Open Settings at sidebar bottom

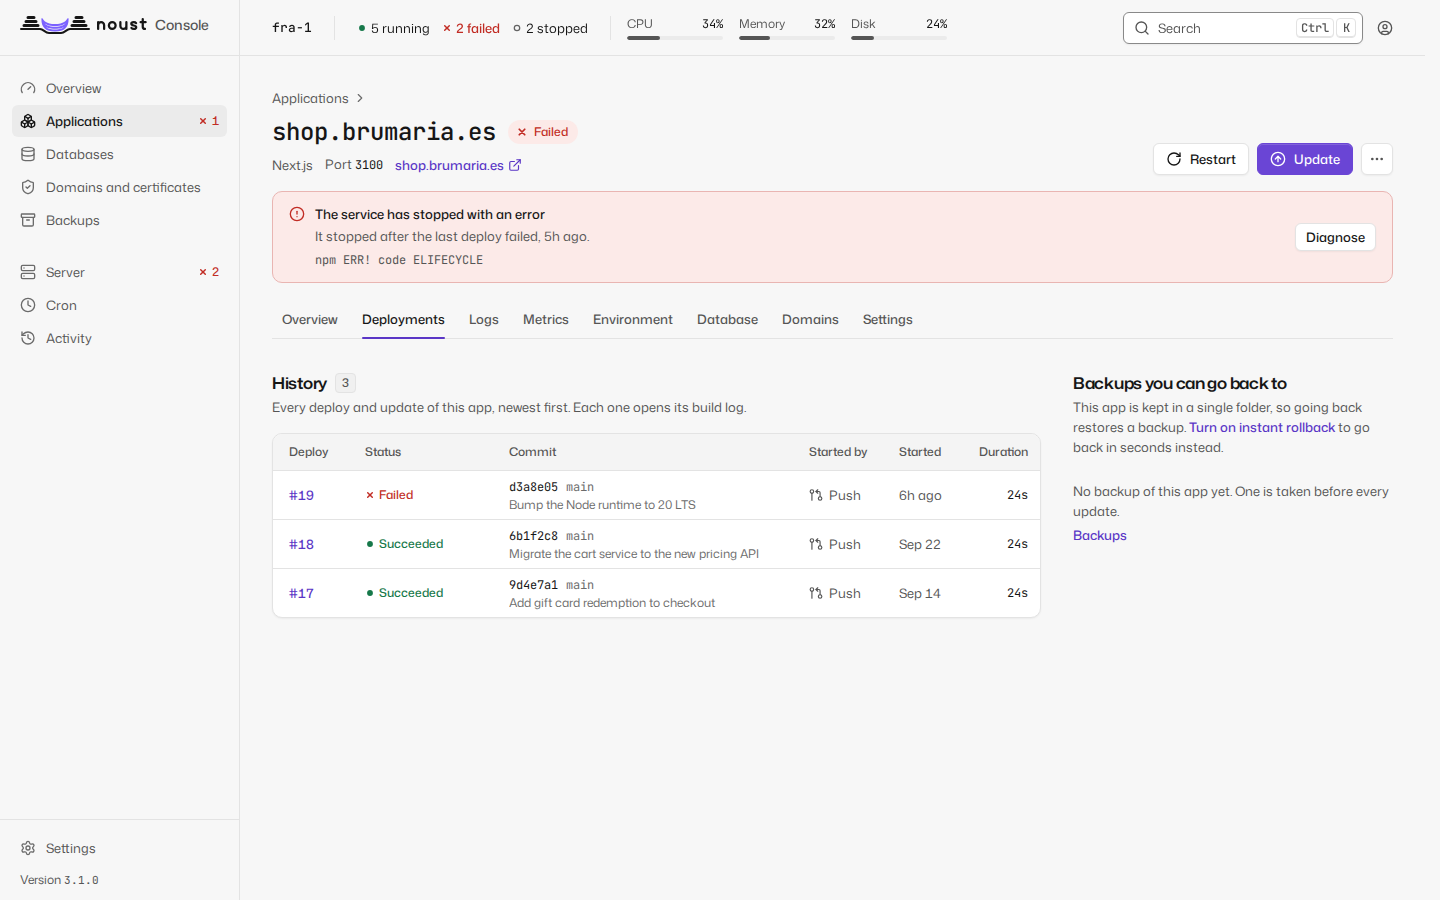pyautogui.click(x=119, y=848)
